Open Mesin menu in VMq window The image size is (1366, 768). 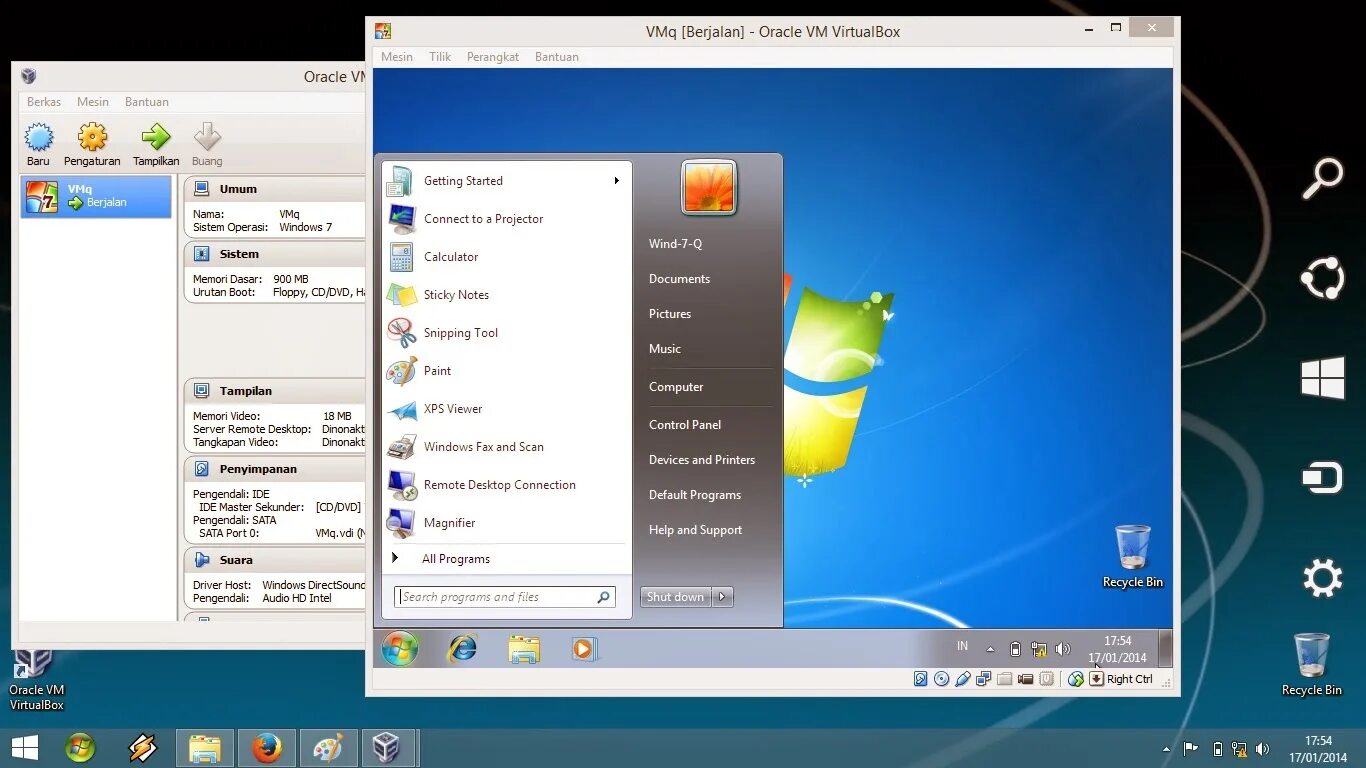tap(397, 57)
